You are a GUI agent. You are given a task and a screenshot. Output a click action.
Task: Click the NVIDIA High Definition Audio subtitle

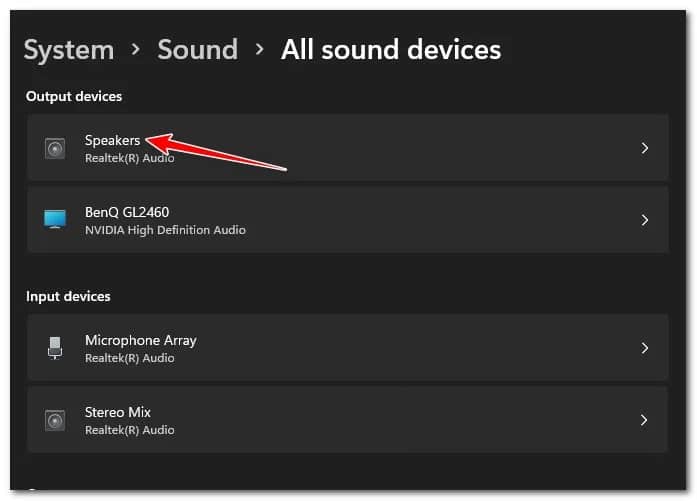point(165,230)
